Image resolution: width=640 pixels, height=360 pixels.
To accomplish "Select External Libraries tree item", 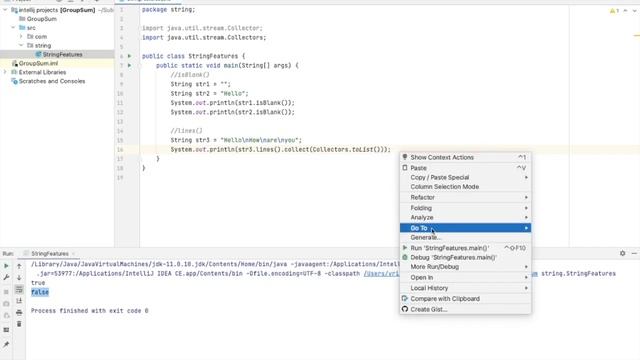I will [42, 72].
